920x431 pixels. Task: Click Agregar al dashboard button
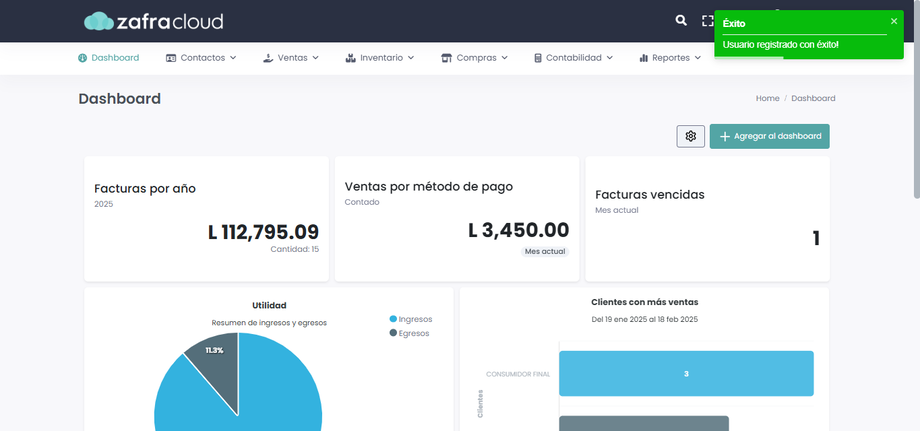click(x=770, y=136)
